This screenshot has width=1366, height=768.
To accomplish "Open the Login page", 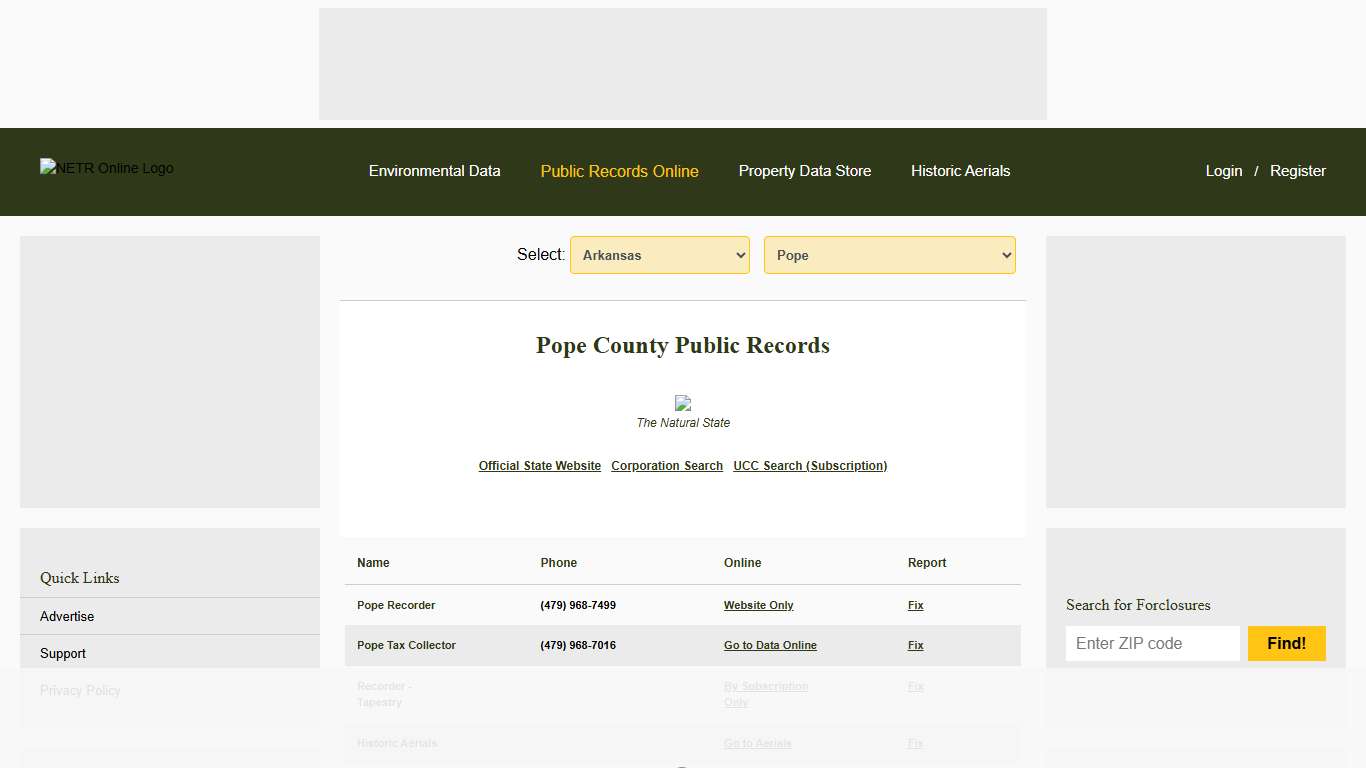I will tap(1223, 171).
